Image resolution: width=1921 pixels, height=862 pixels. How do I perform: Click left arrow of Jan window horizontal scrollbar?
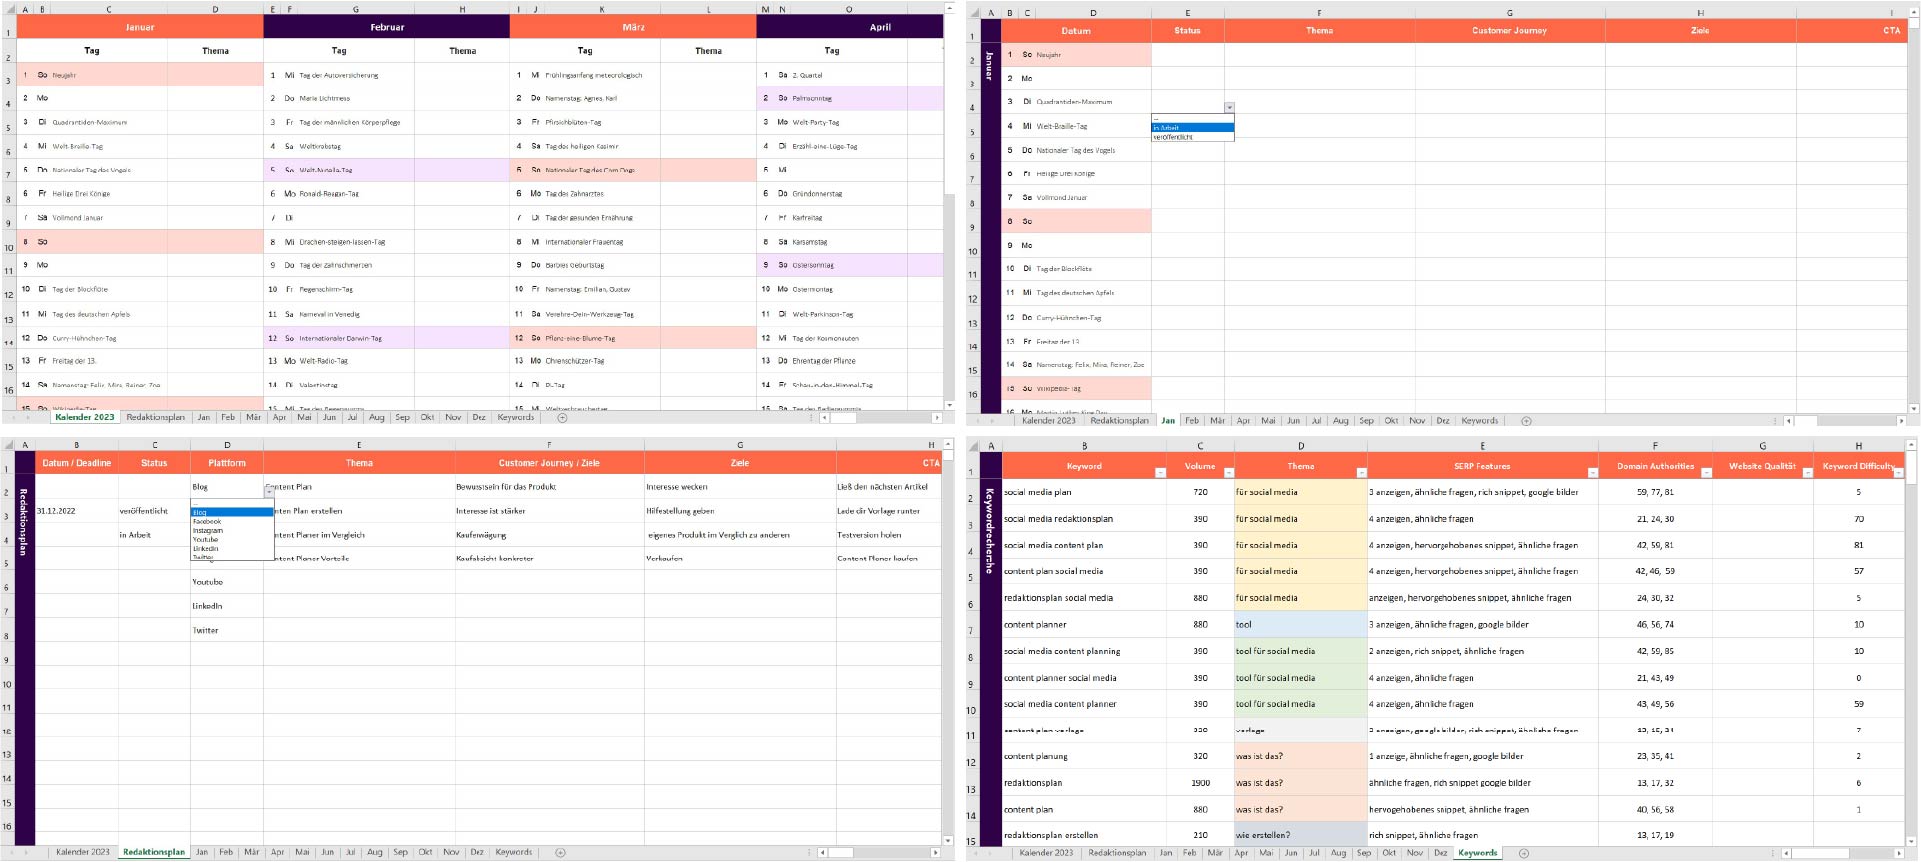coord(1788,421)
